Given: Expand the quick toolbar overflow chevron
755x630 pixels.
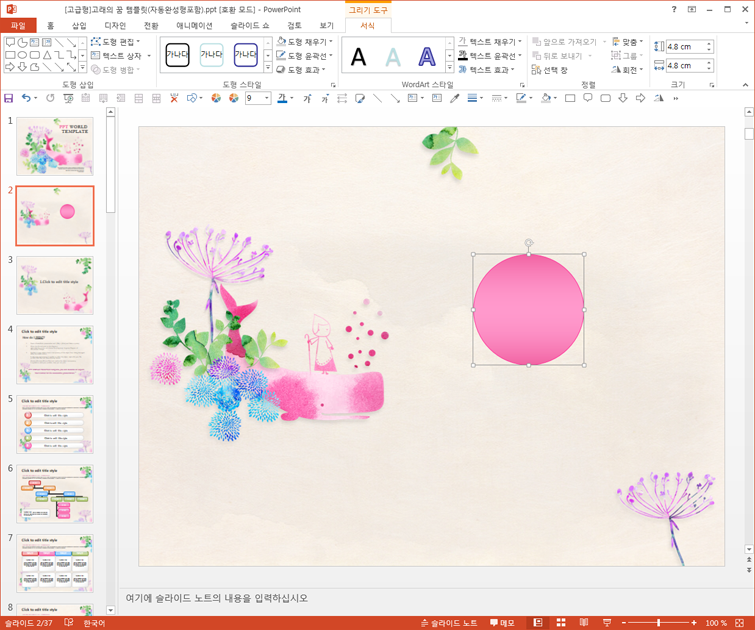Looking at the screenshot, I should tap(676, 98).
